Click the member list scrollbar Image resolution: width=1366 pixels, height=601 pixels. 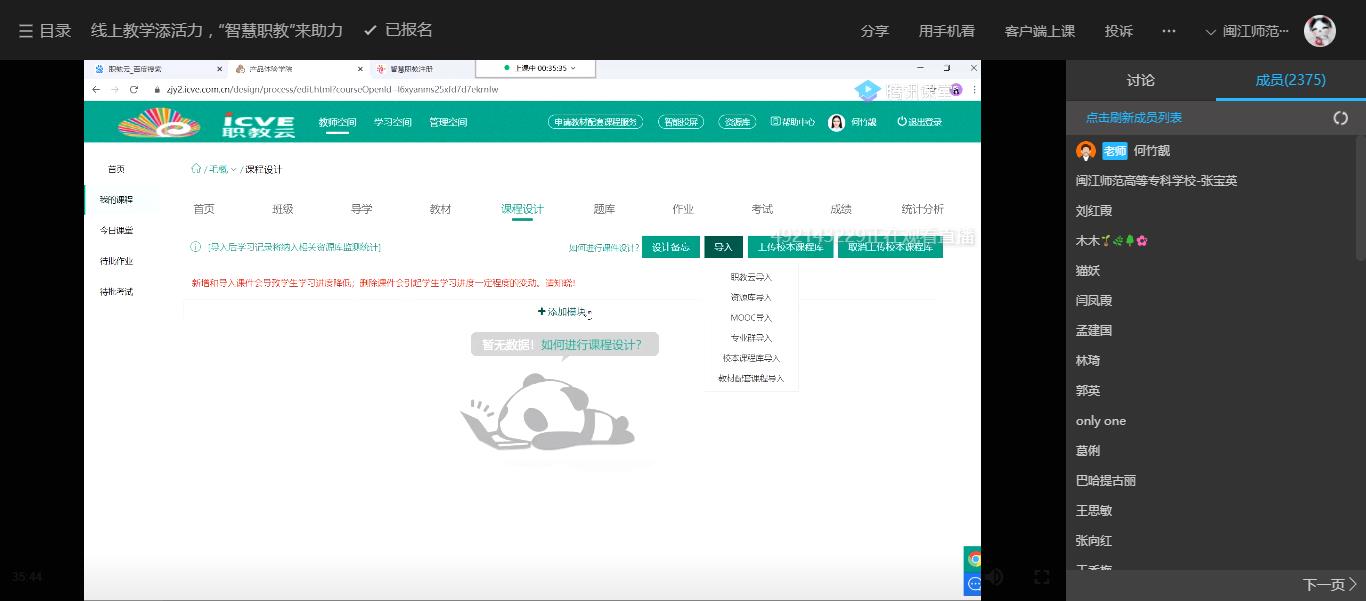pyautogui.click(x=1360, y=200)
